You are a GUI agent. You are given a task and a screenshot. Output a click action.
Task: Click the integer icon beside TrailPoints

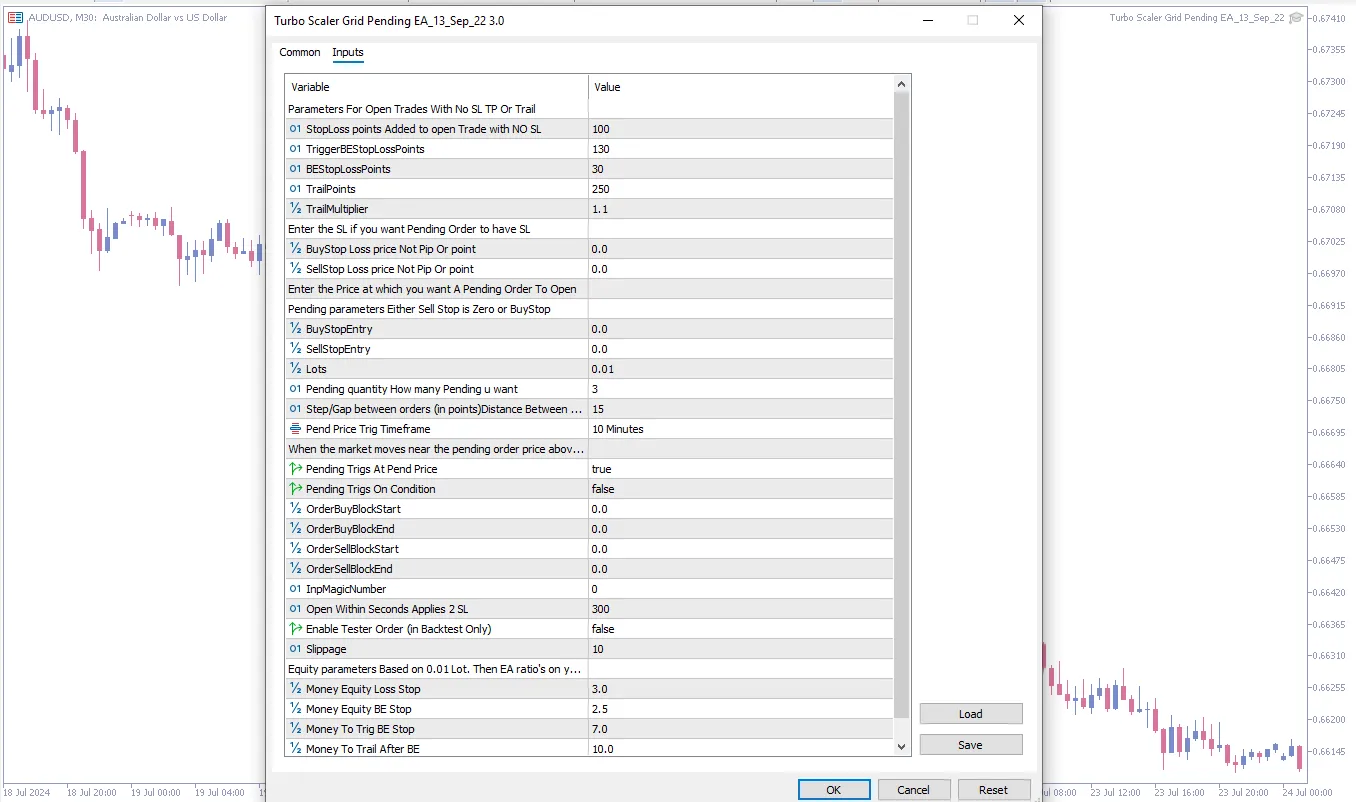[x=295, y=189]
